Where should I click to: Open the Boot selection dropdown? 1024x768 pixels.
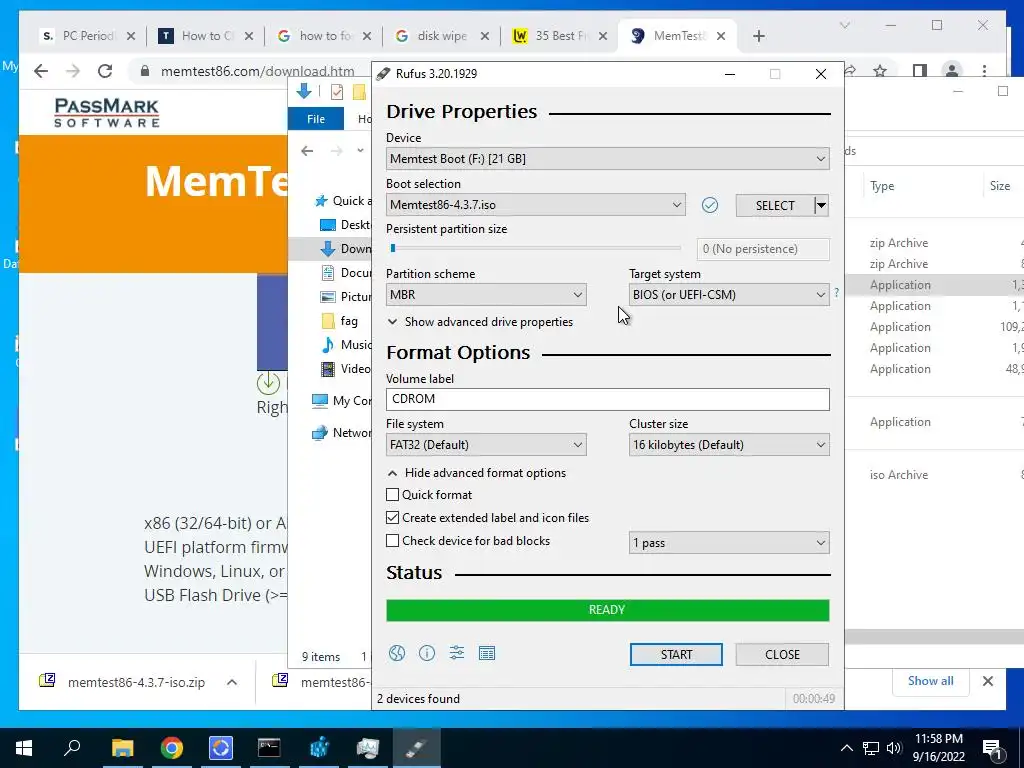click(x=536, y=205)
